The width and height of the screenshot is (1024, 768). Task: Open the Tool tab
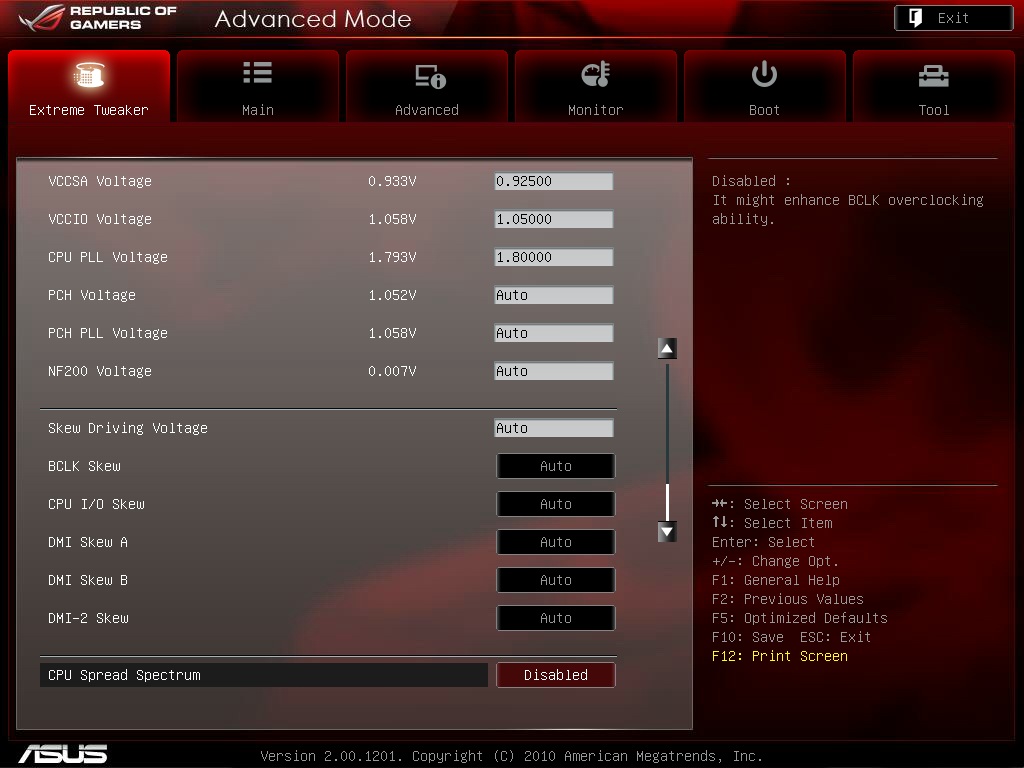[934, 86]
